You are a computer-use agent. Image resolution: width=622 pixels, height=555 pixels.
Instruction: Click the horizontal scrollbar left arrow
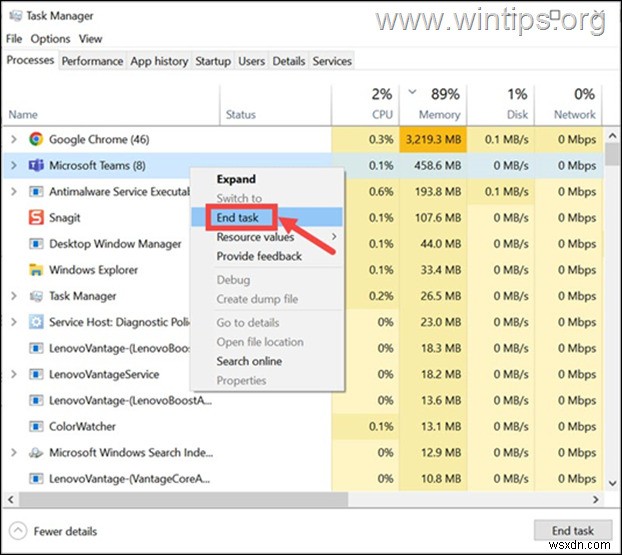(x=11, y=499)
